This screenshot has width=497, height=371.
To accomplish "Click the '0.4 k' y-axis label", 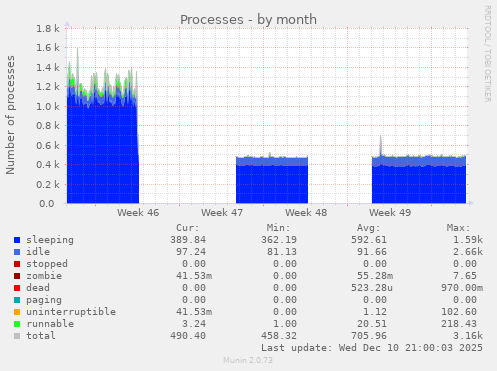I will pyautogui.click(x=48, y=165).
